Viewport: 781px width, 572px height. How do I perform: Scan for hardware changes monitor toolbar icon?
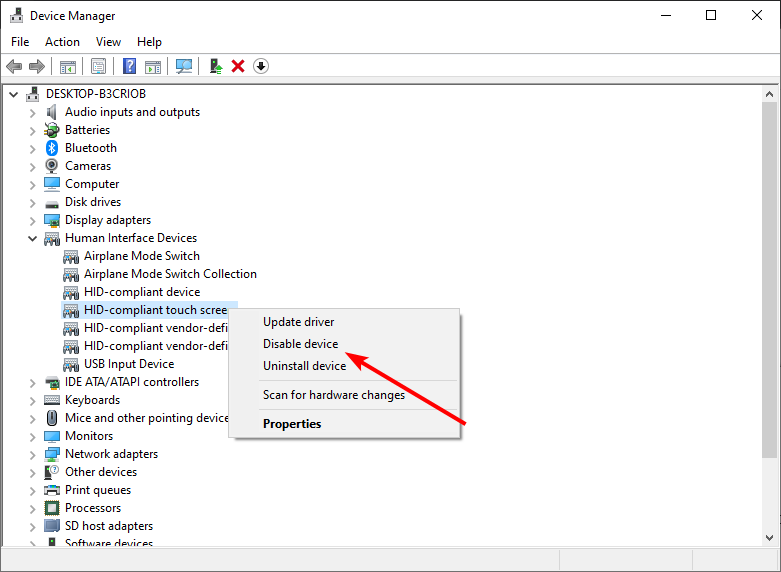tap(184, 66)
